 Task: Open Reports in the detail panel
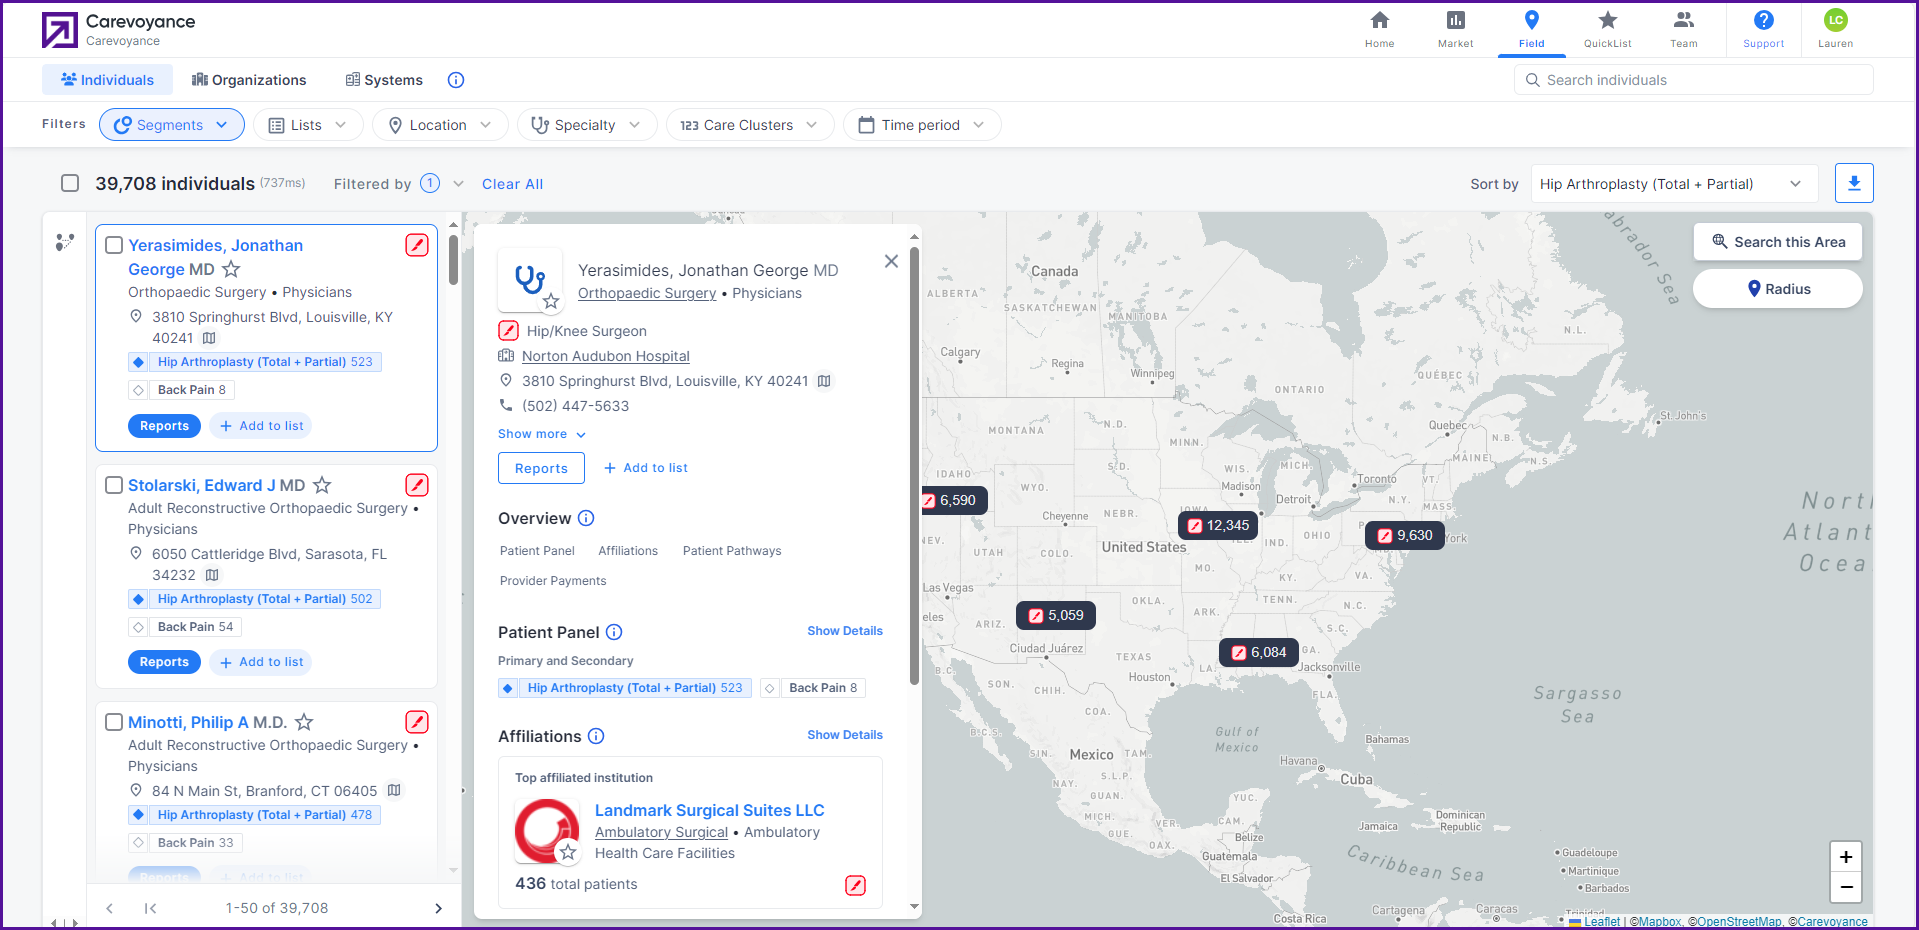click(541, 468)
